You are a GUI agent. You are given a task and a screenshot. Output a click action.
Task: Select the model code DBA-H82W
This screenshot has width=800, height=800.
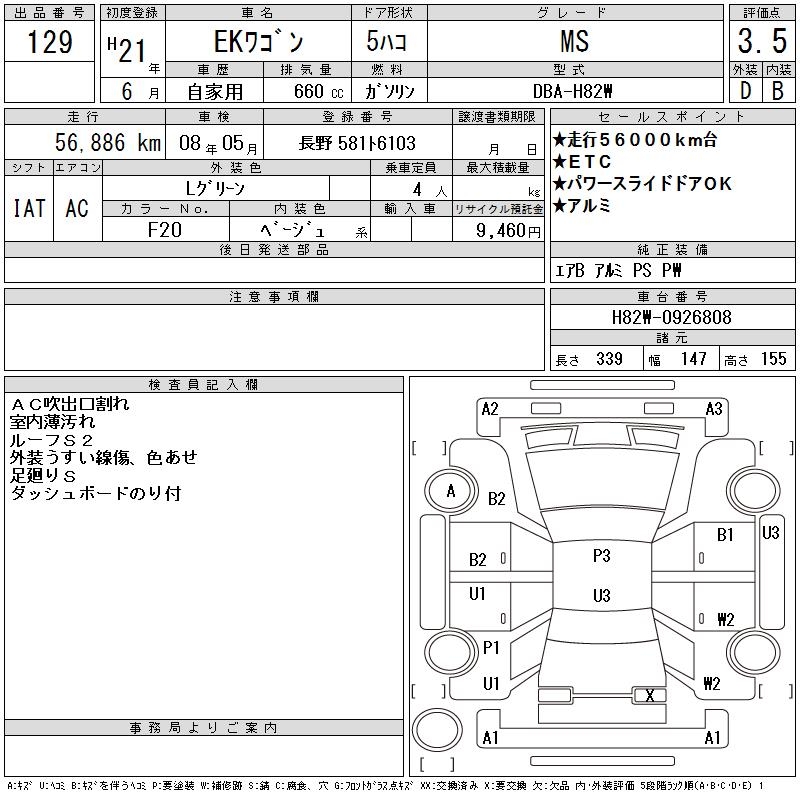coord(572,91)
